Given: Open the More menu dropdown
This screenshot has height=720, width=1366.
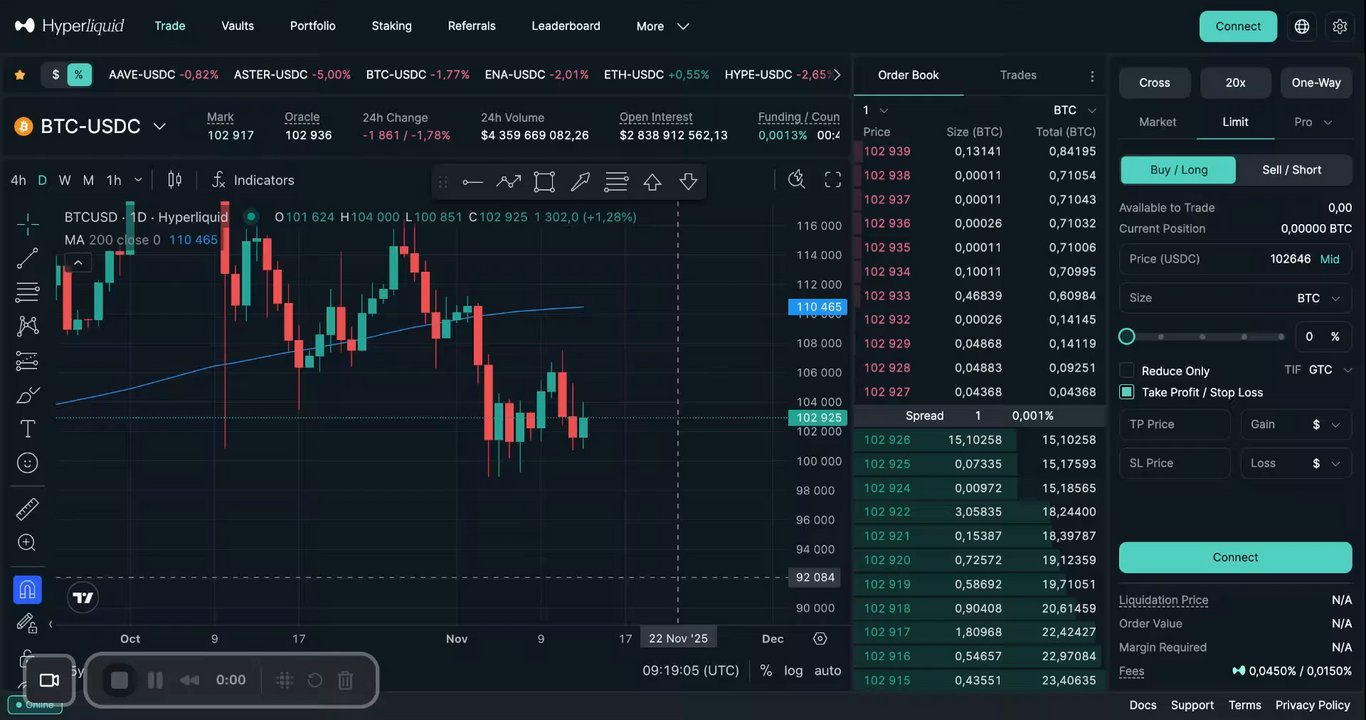Looking at the screenshot, I should pos(663,27).
